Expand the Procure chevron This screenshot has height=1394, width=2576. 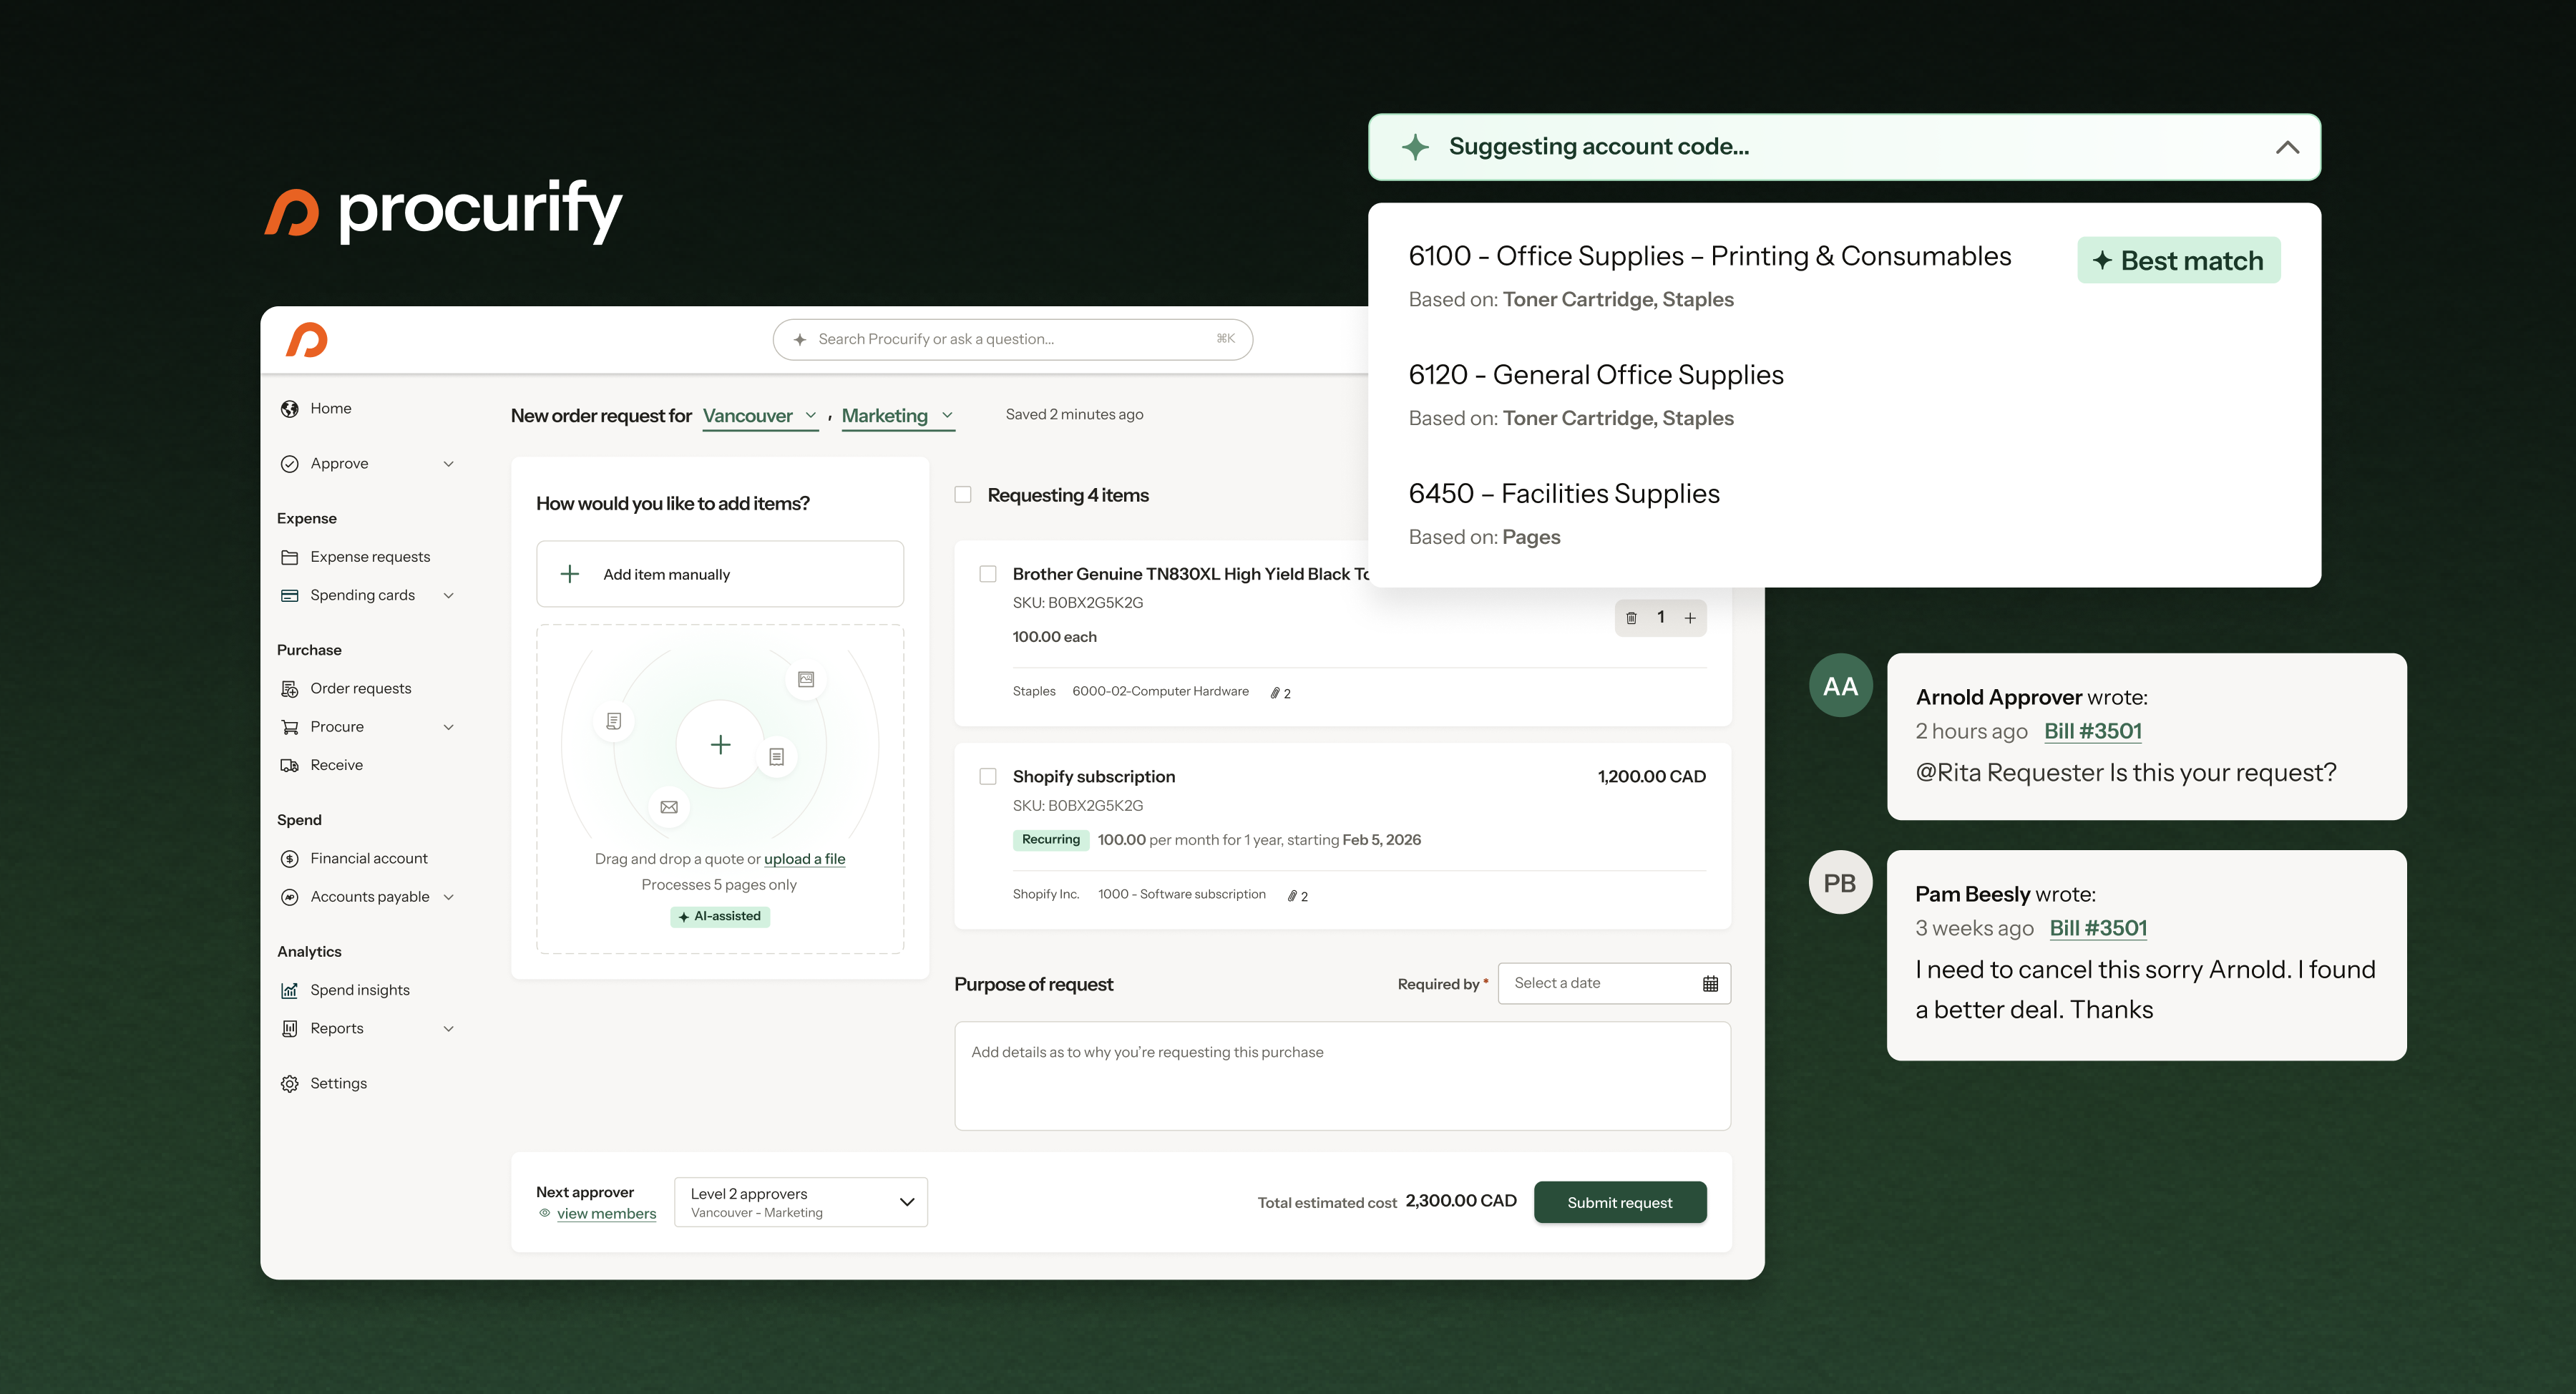(449, 727)
